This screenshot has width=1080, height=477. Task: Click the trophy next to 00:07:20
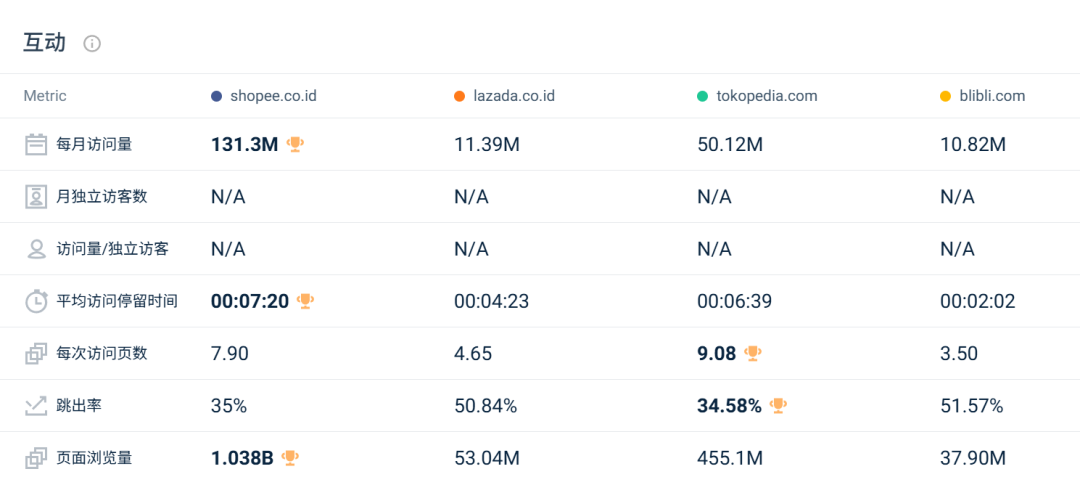pyautogui.click(x=306, y=301)
